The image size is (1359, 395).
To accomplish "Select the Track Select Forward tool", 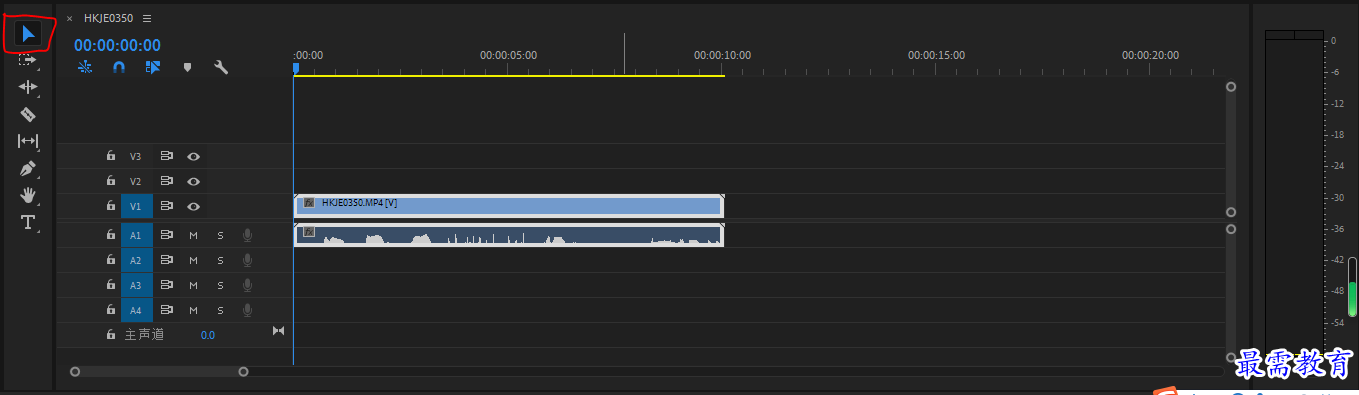I will pyautogui.click(x=28, y=60).
